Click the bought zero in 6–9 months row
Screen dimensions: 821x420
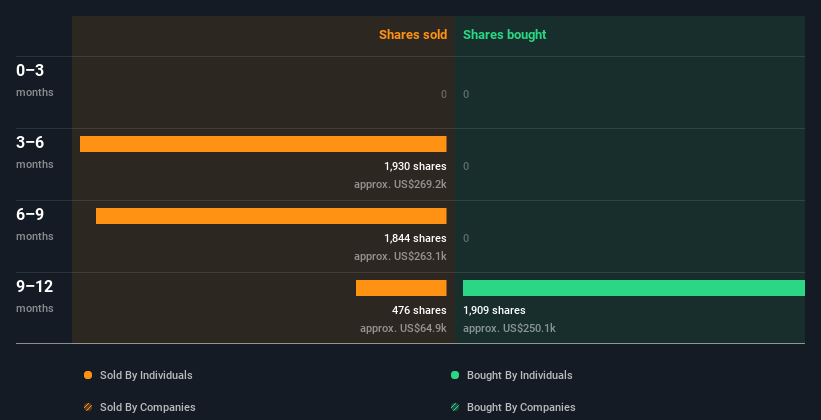pos(466,238)
